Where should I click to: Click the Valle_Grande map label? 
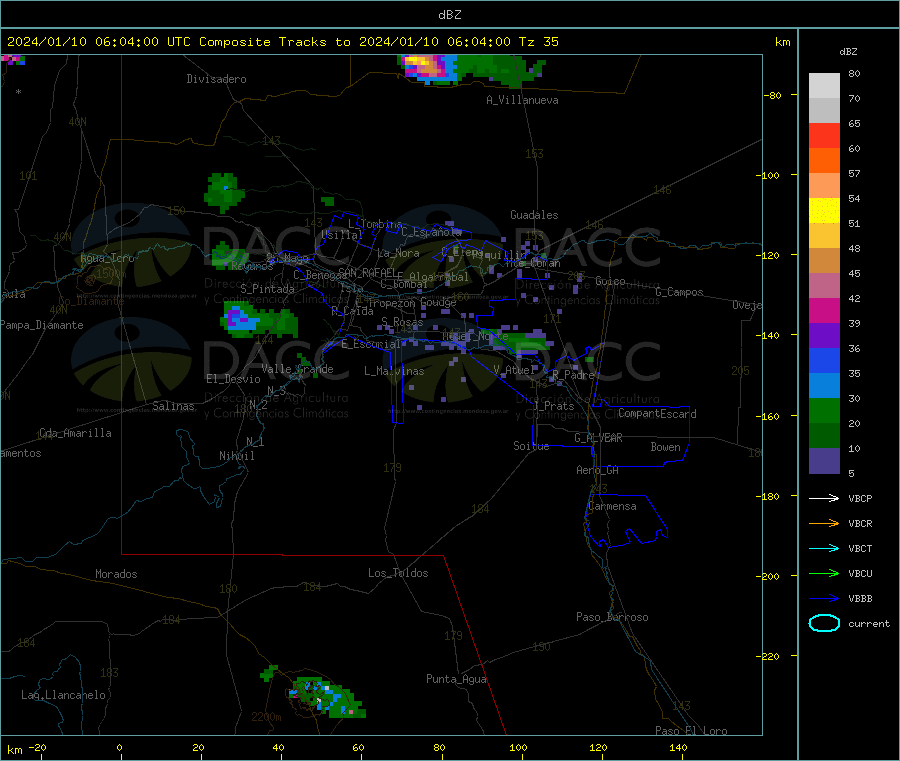(297, 369)
